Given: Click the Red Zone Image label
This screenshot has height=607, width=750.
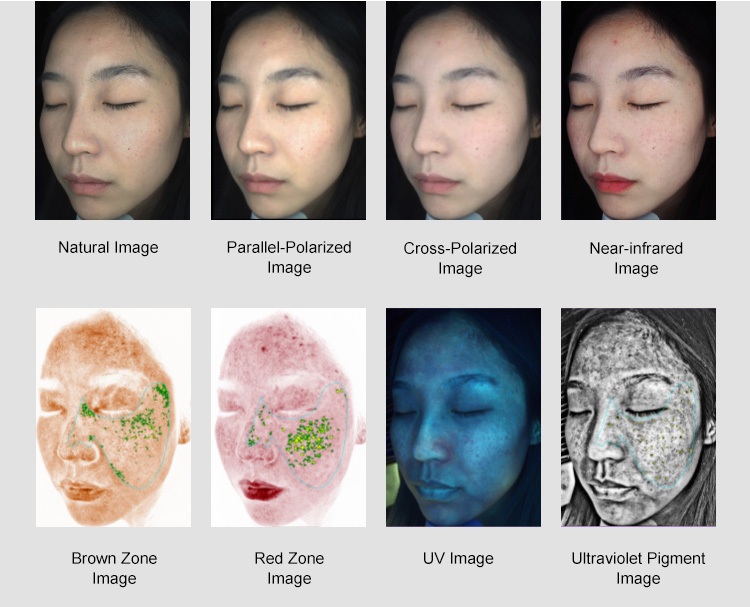Looking at the screenshot, I should pyautogui.click(x=289, y=568).
